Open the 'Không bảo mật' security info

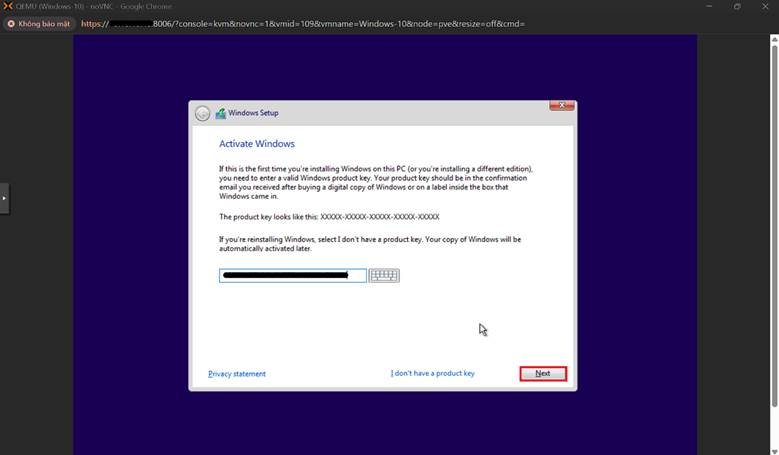(x=38, y=23)
